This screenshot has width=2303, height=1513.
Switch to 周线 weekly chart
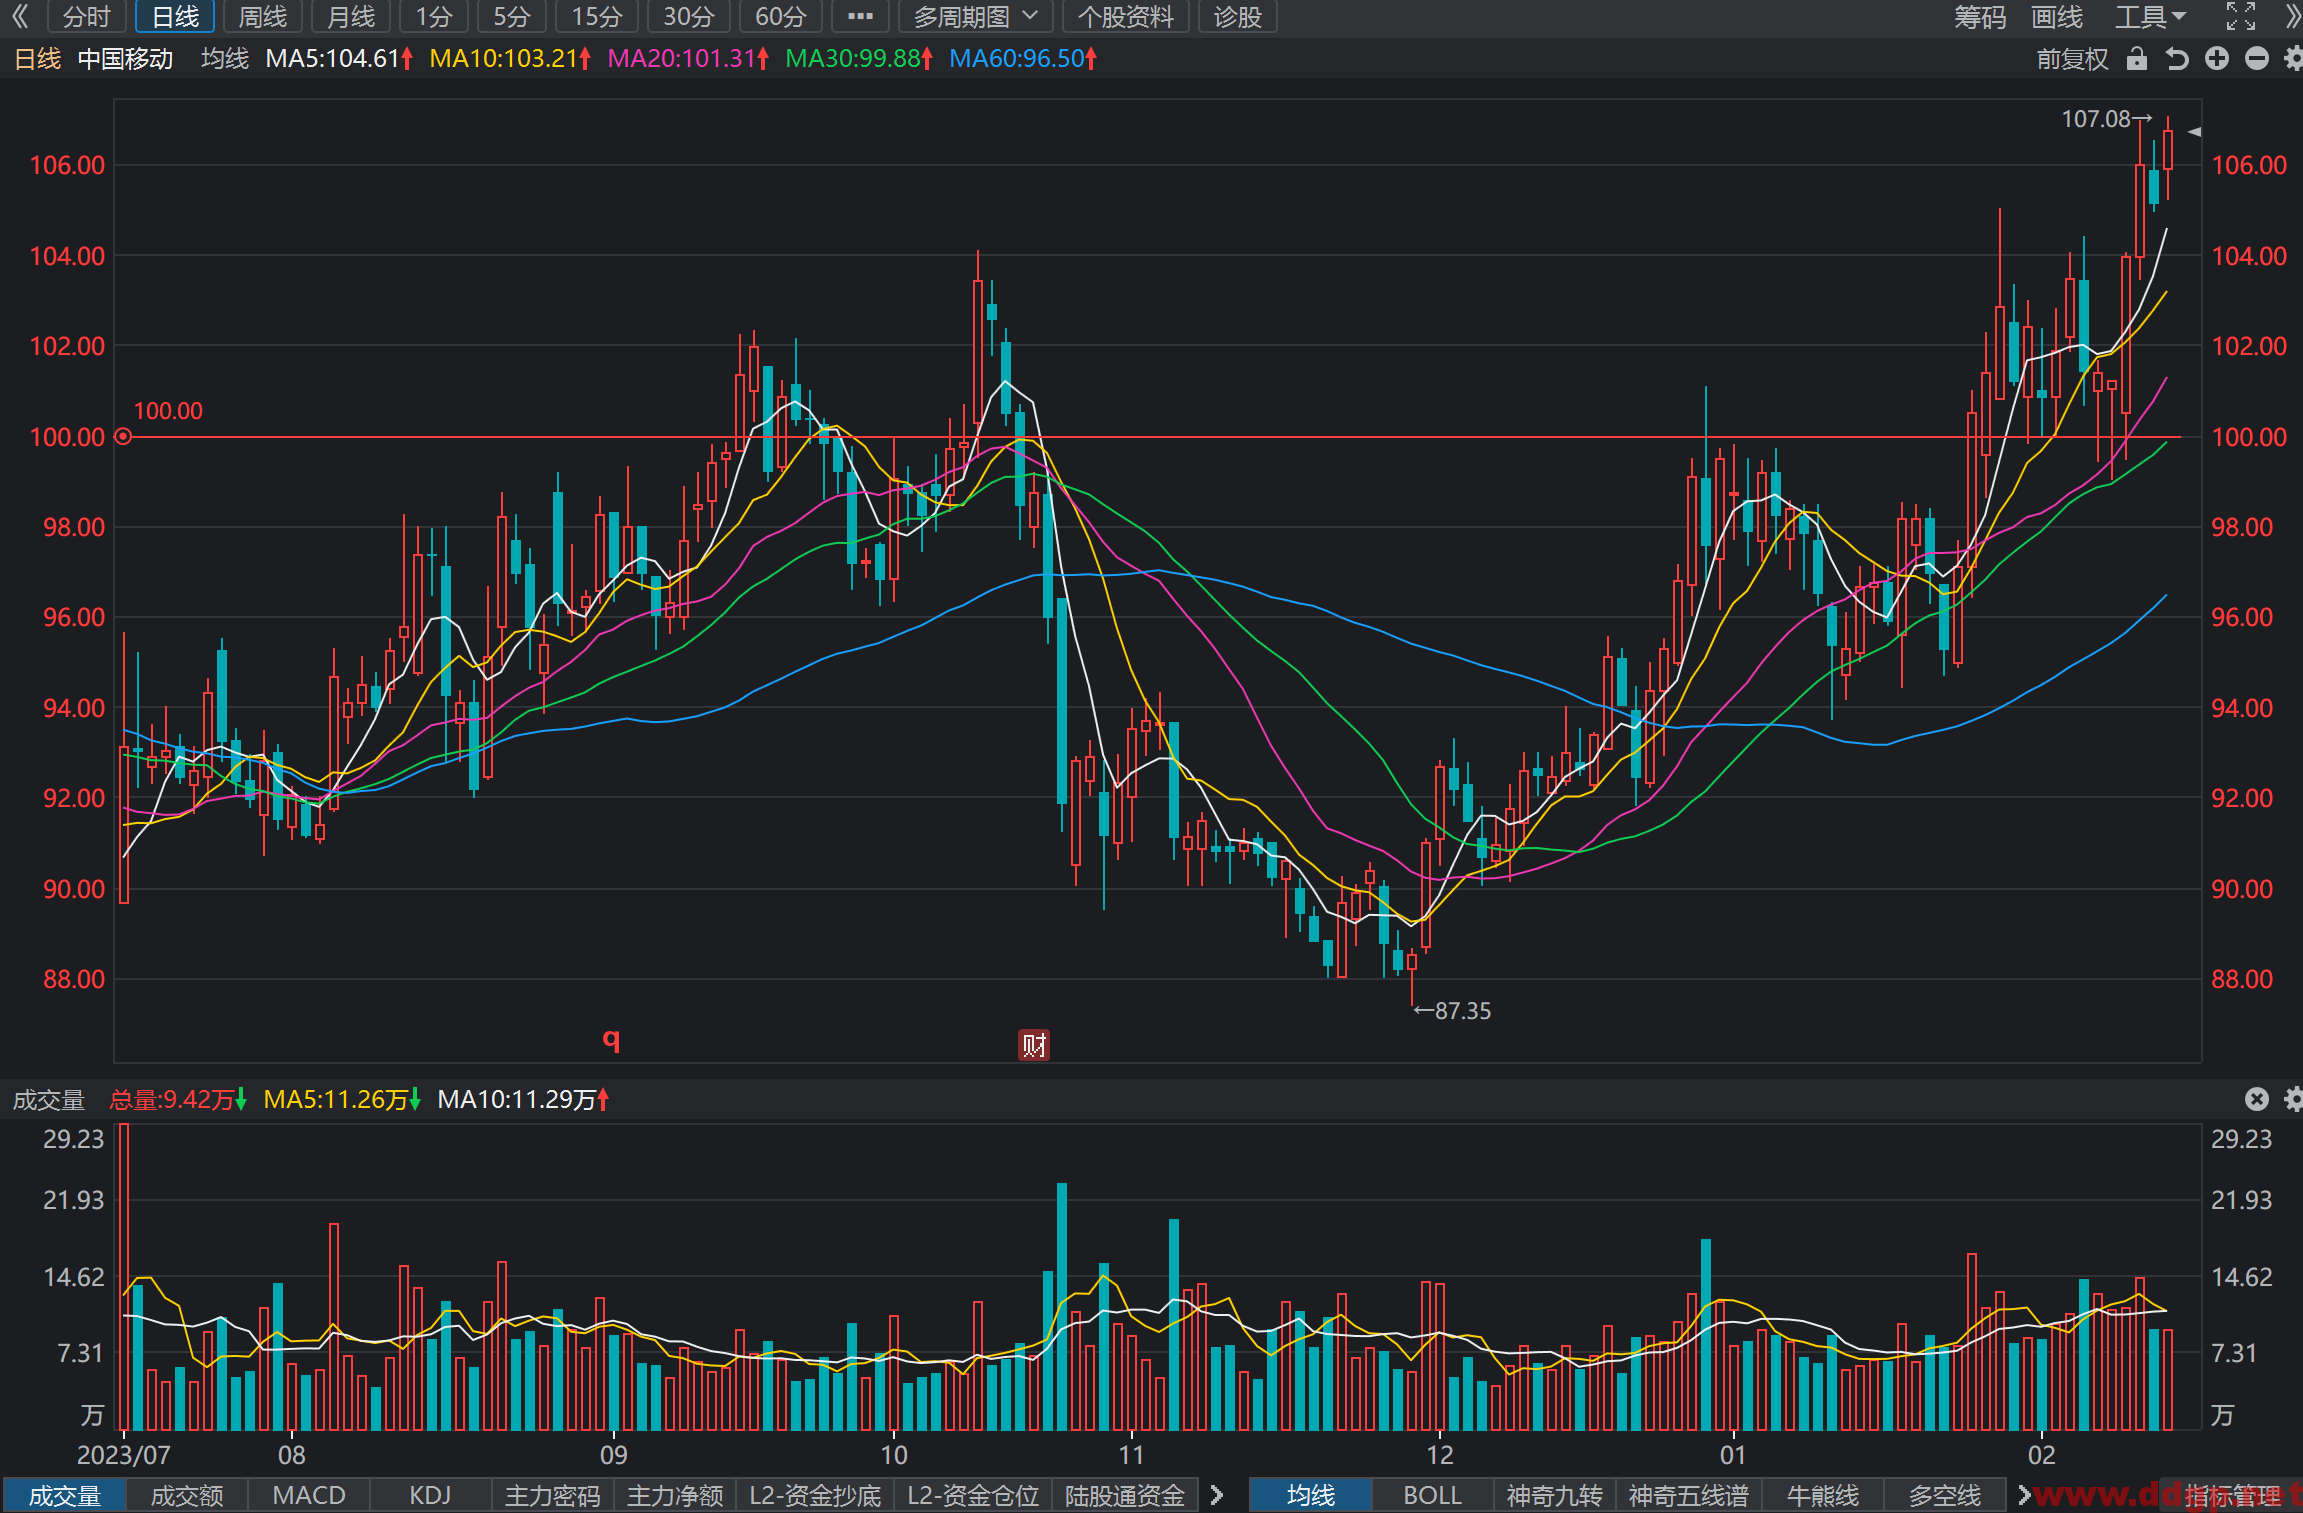(x=263, y=16)
